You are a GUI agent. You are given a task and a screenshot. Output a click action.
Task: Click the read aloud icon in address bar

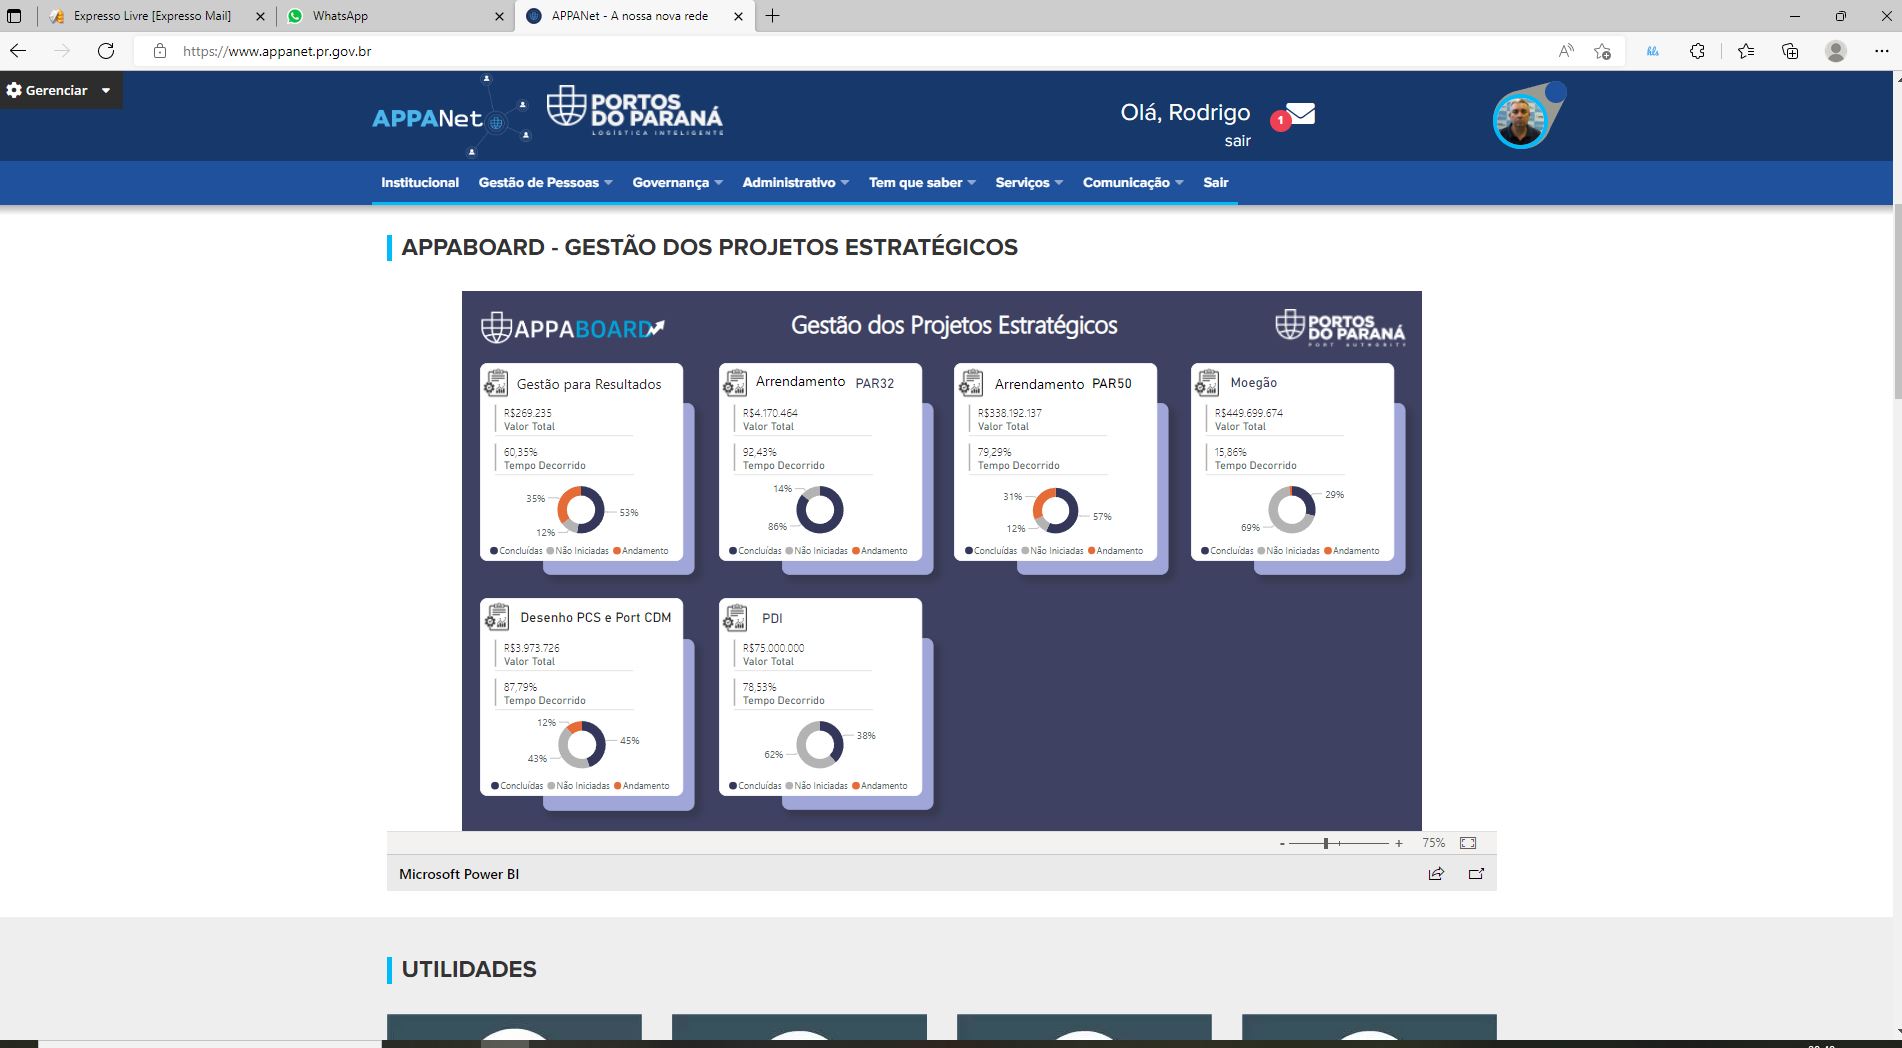(x=1566, y=51)
